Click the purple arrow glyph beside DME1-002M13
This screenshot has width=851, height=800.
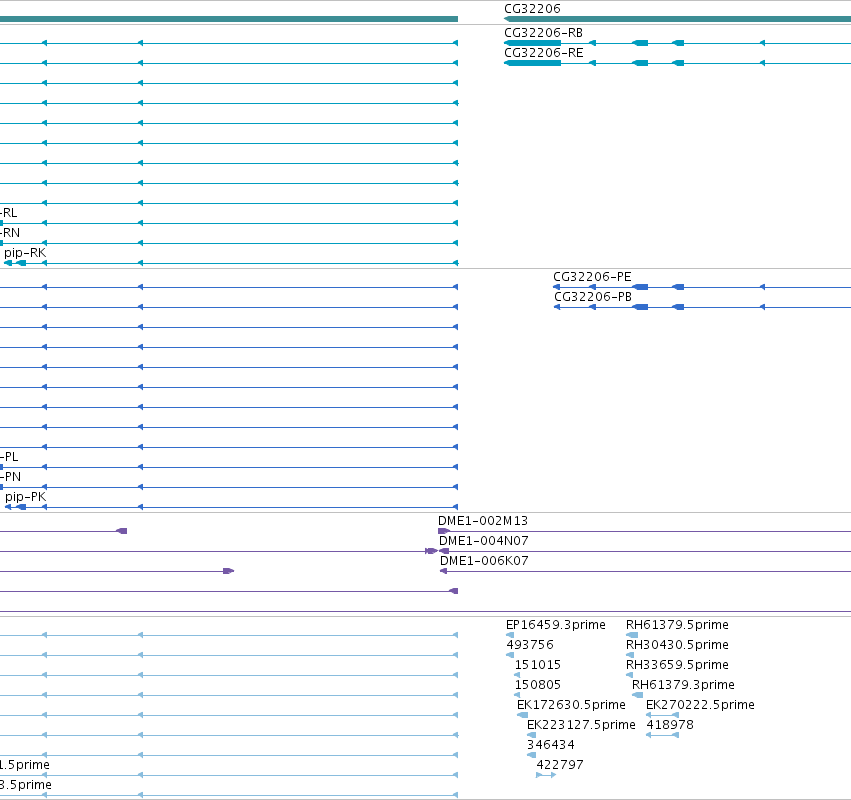(x=444, y=531)
